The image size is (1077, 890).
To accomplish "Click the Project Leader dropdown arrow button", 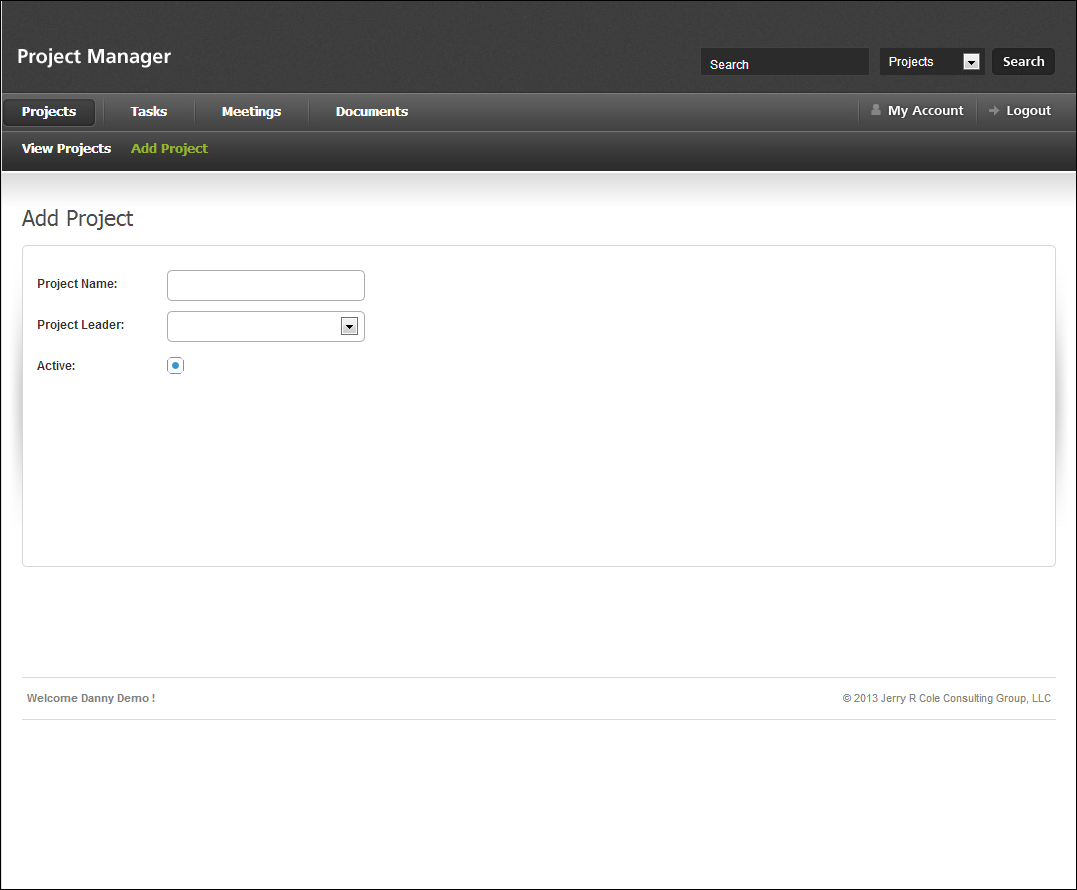I will (349, 326).
